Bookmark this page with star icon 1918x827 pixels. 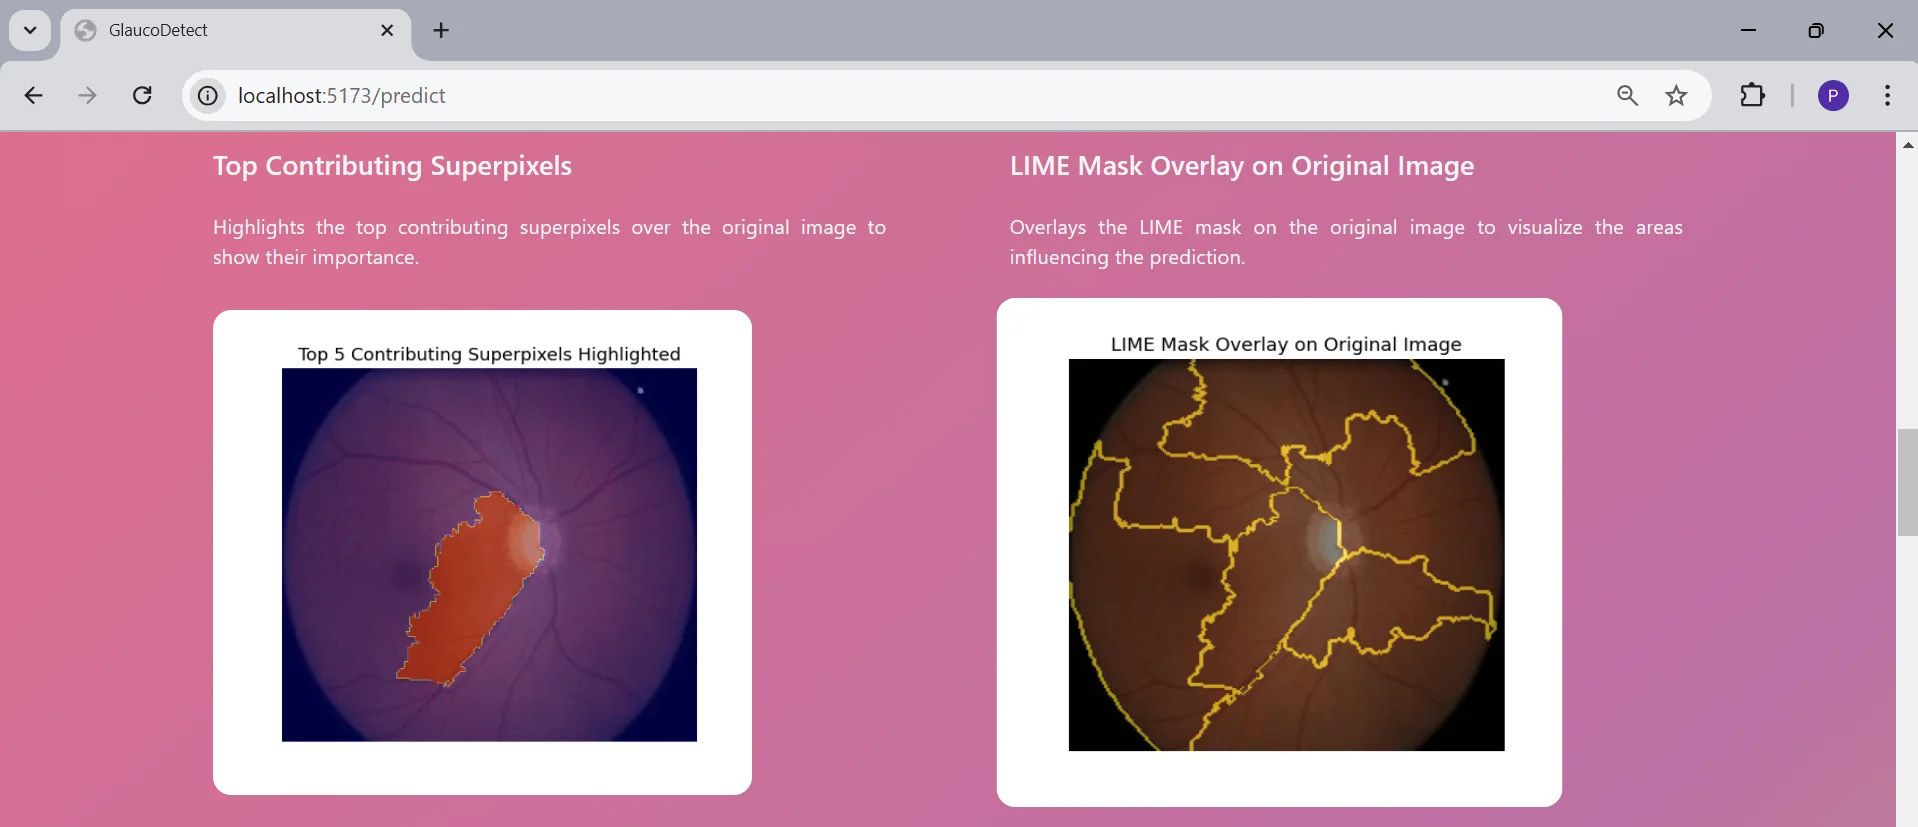point(1677,96)
